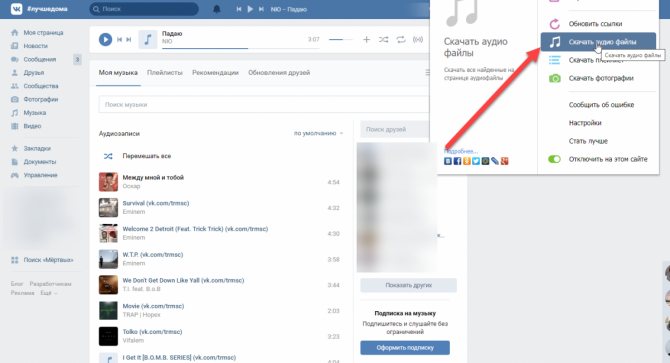Toggle Отключить на этом сайте switch
This screenshot has width=670, height=363.
(554, 159)
